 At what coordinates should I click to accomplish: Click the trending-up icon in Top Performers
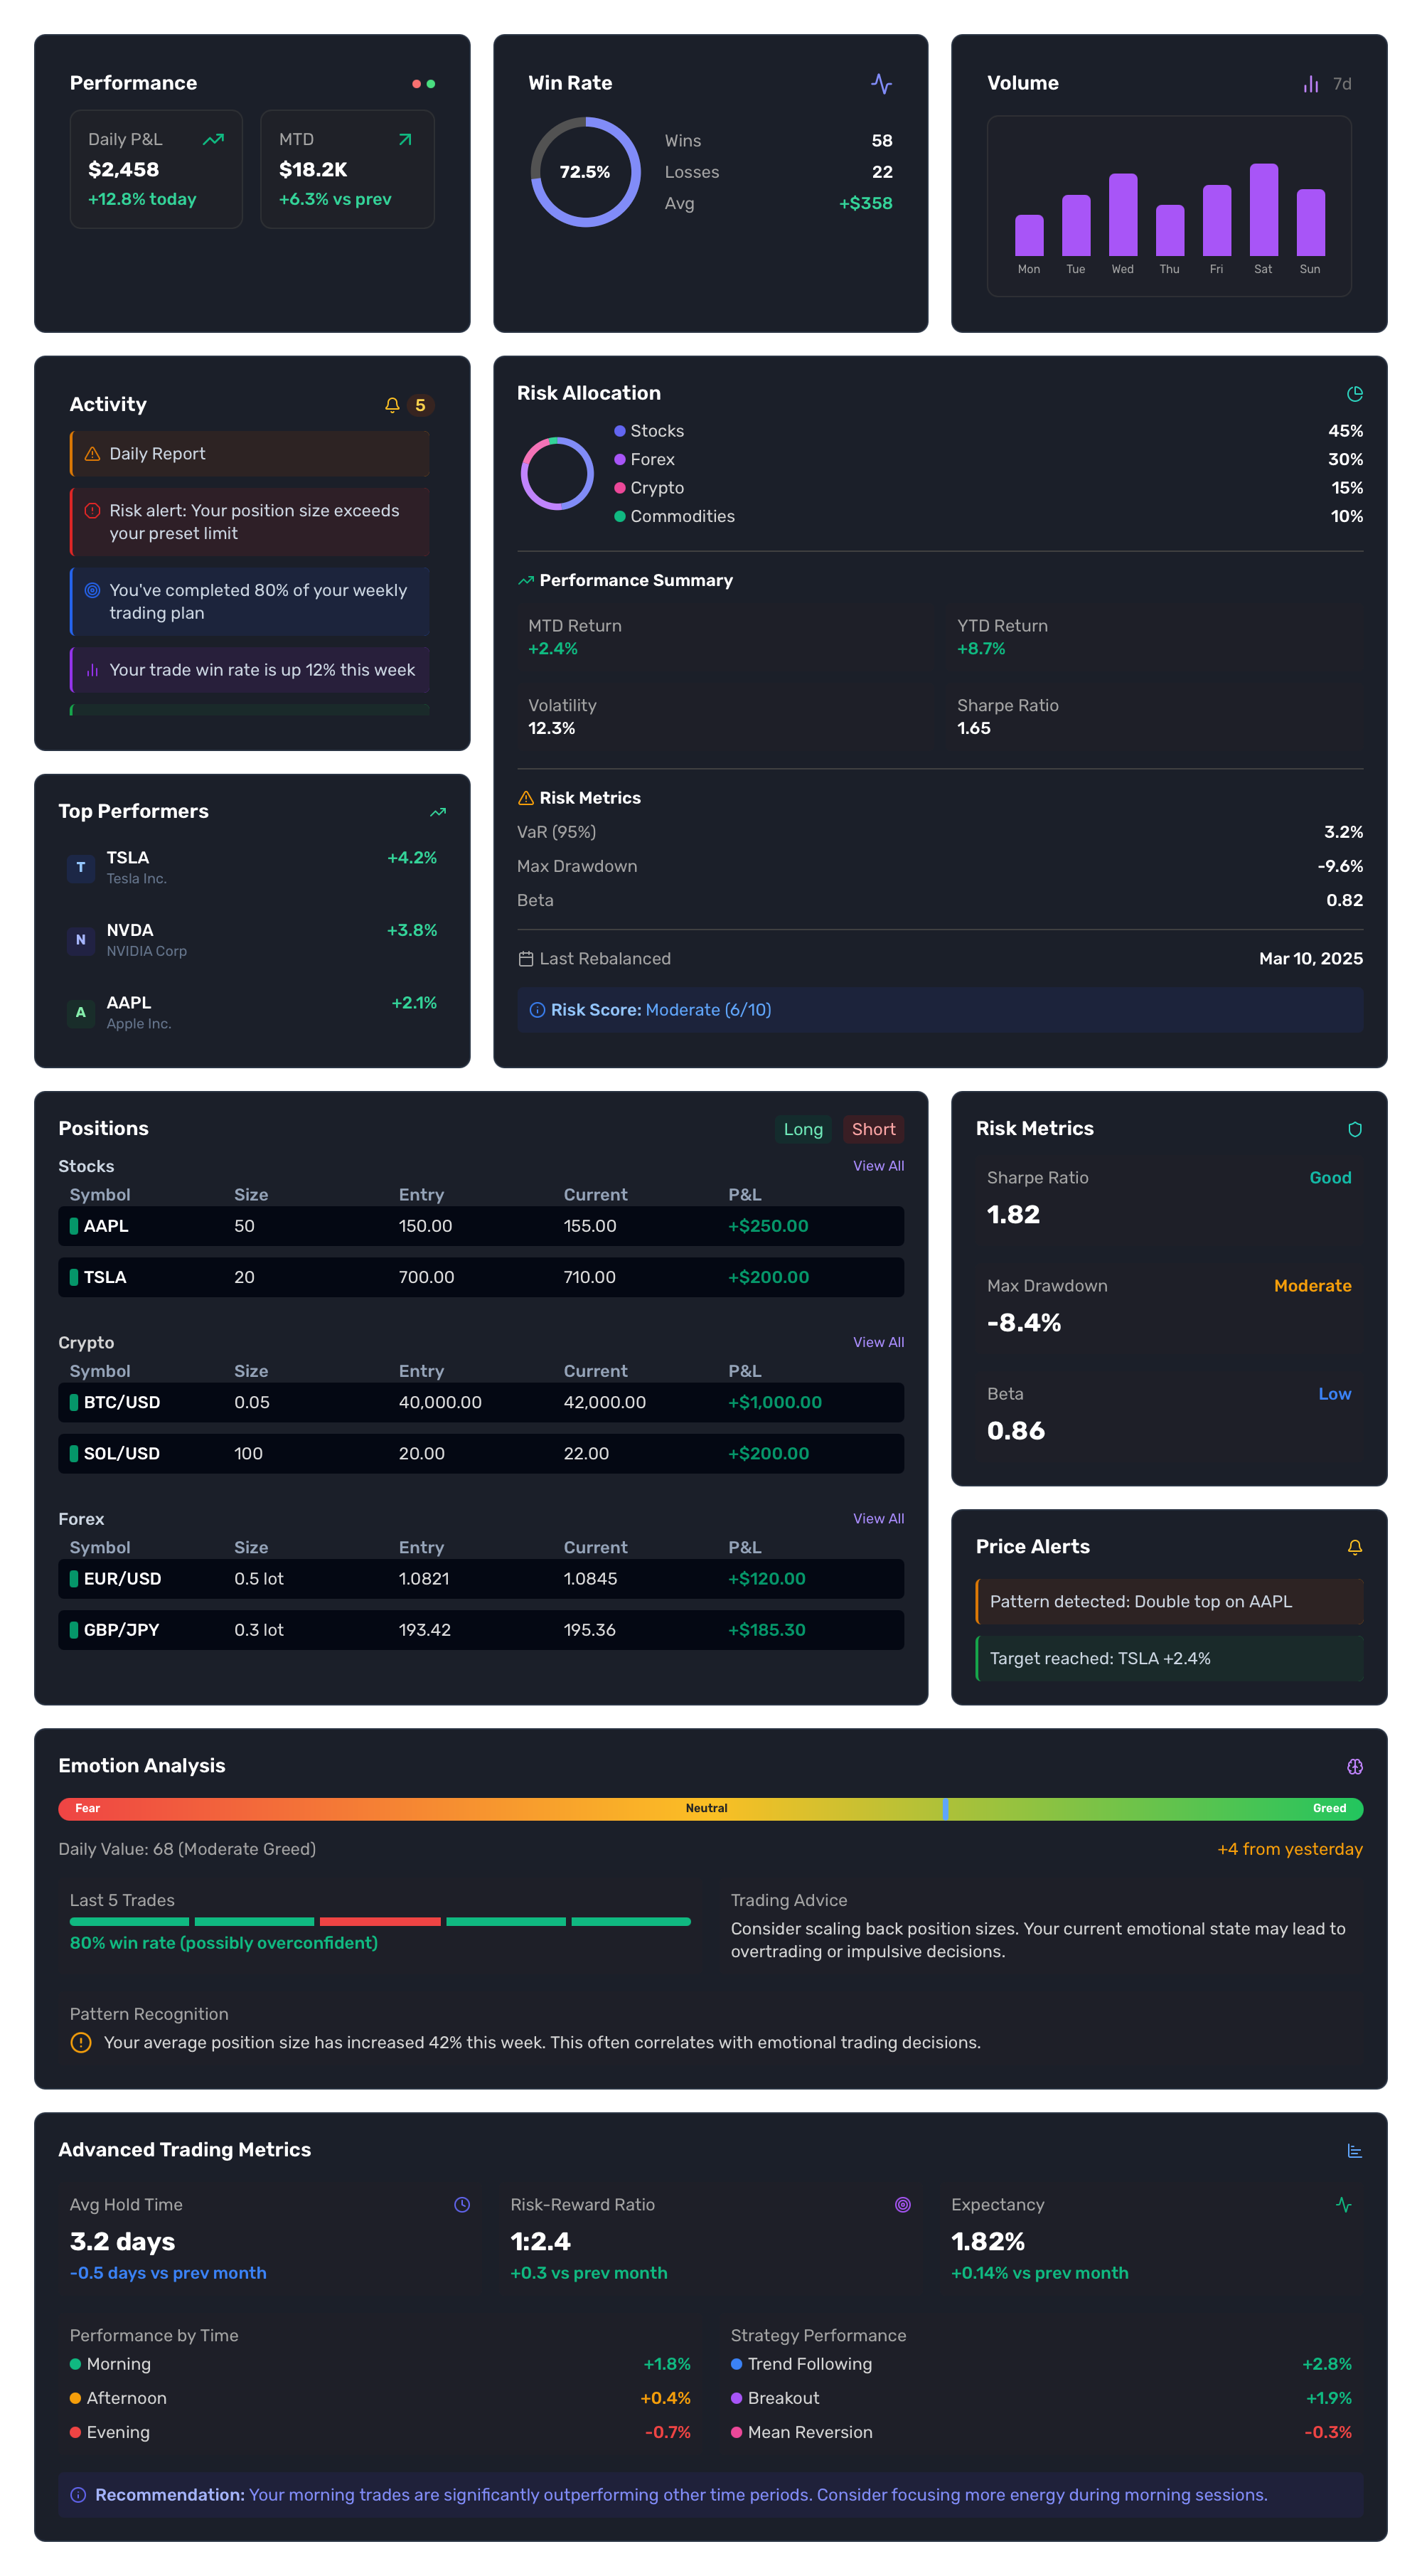437,812
